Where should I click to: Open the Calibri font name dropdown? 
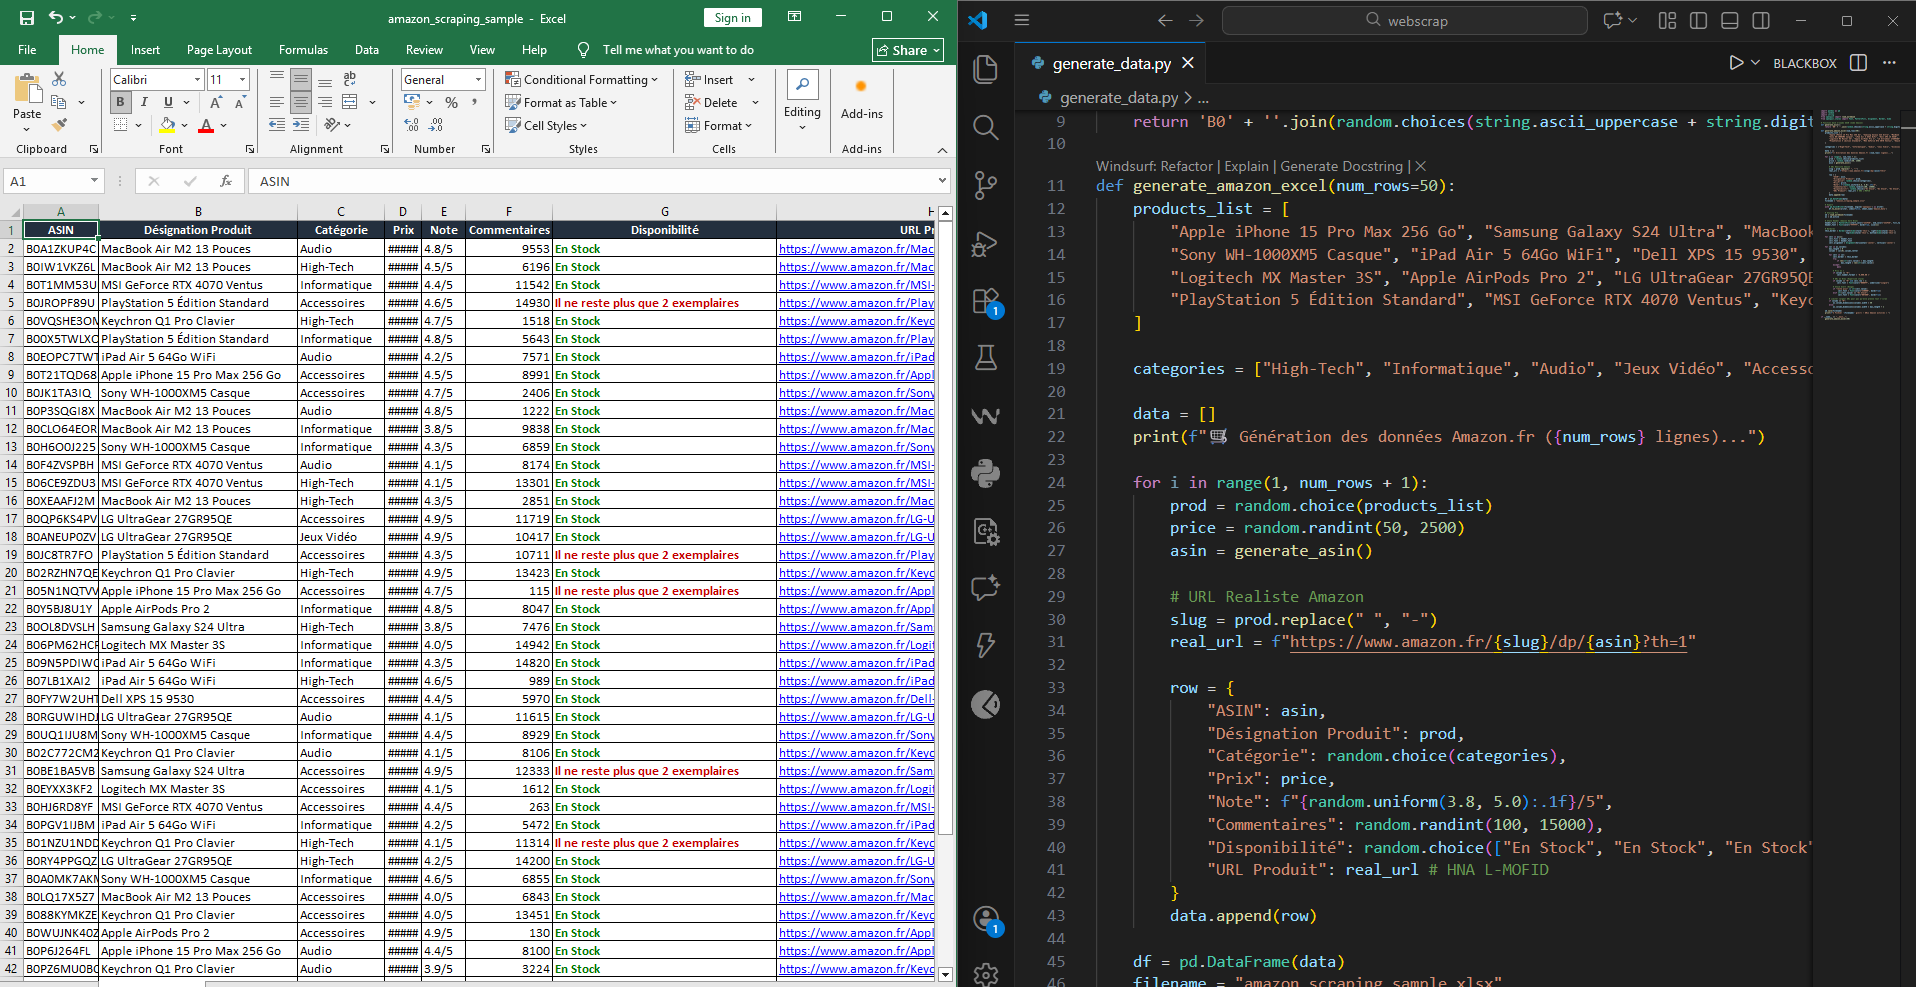(196, 80)
